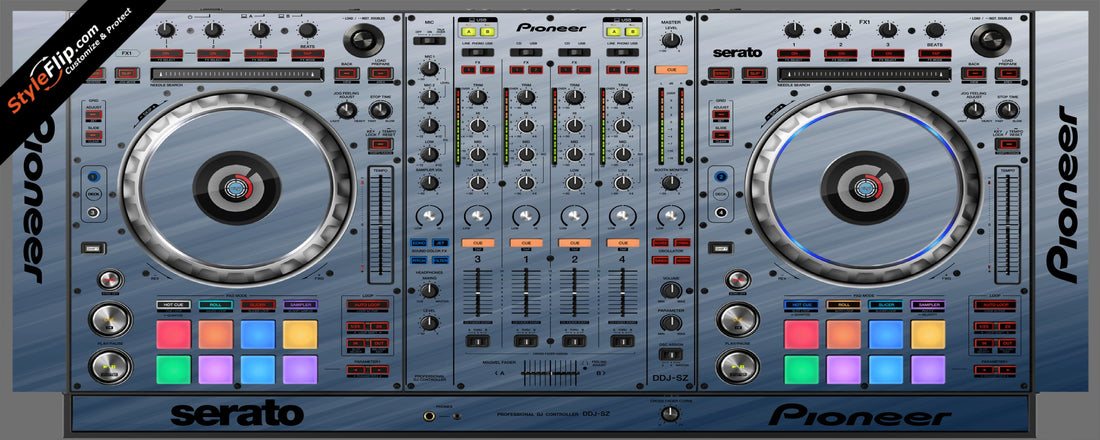The height and width of the screenshot is (440, 1100).
Task: Trigger the orange performance pad on the right deck
Action: [x=844, y=335]
